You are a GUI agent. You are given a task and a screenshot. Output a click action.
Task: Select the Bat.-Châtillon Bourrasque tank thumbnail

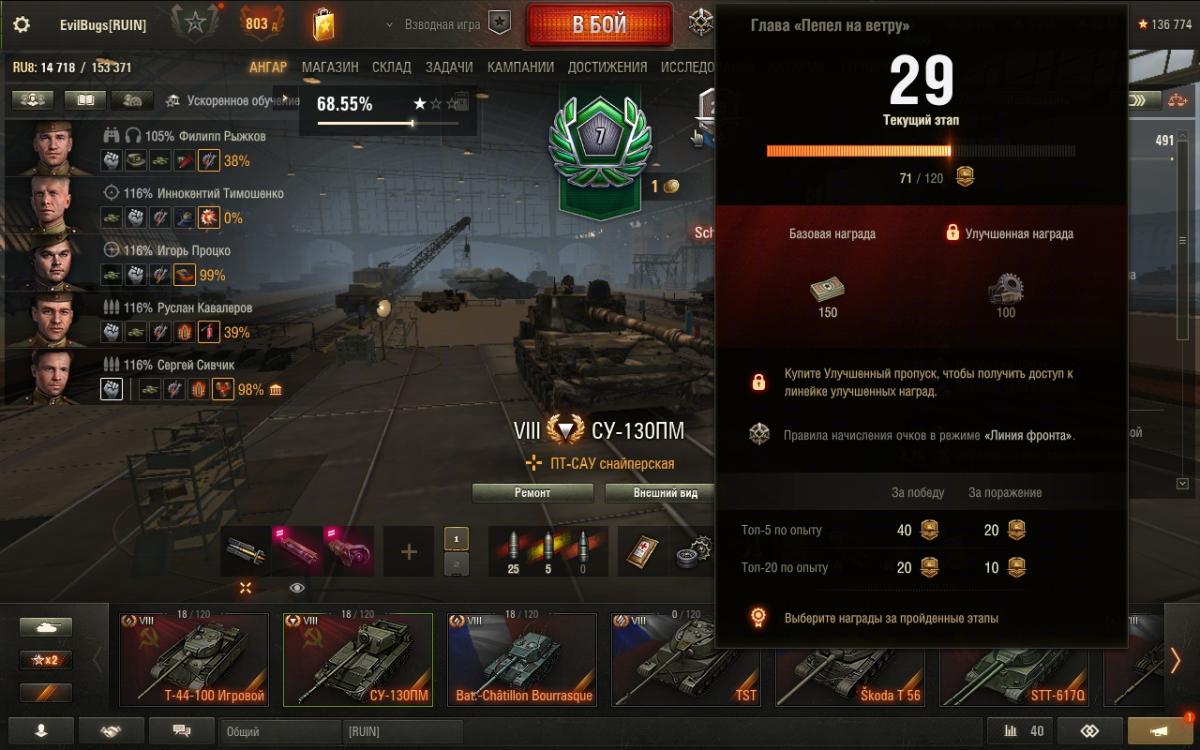tap(522, 659)
